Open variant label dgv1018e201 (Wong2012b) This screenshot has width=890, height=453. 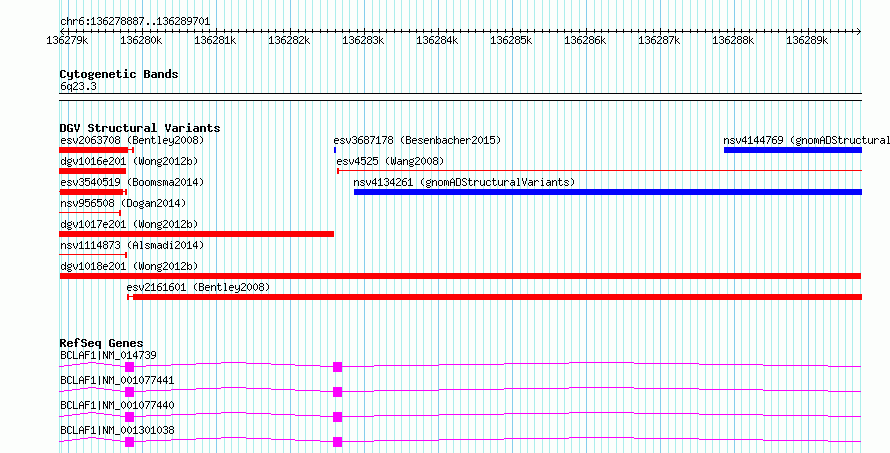coord(129,266)
